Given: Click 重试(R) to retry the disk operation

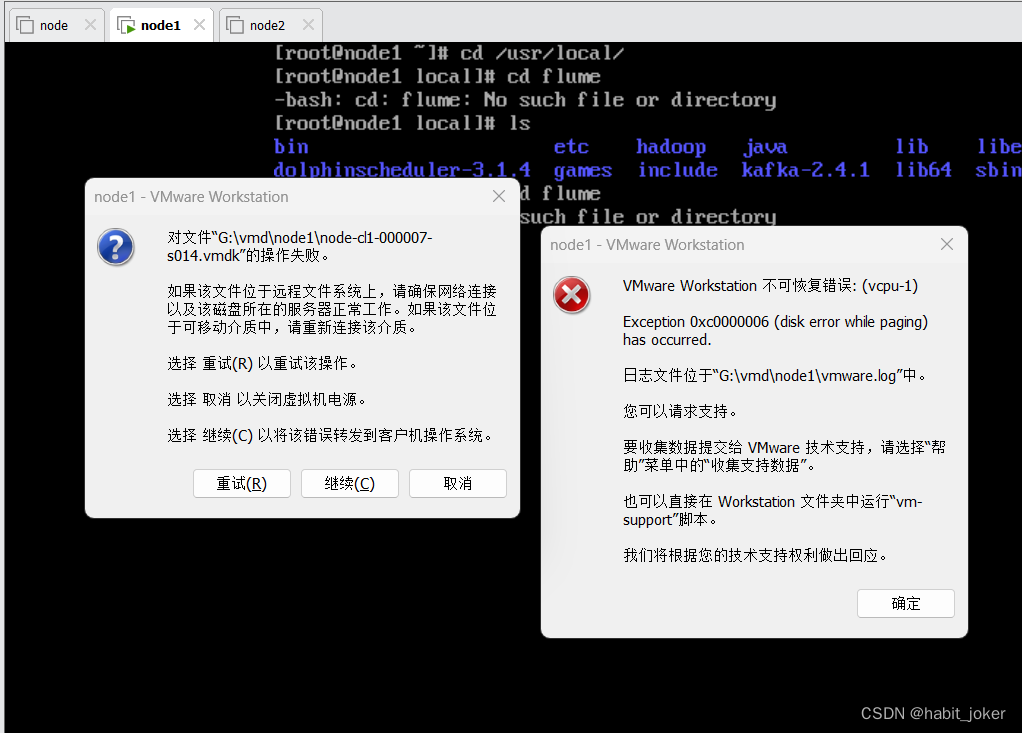Looking at the screenshot, I should coord(241,483).
